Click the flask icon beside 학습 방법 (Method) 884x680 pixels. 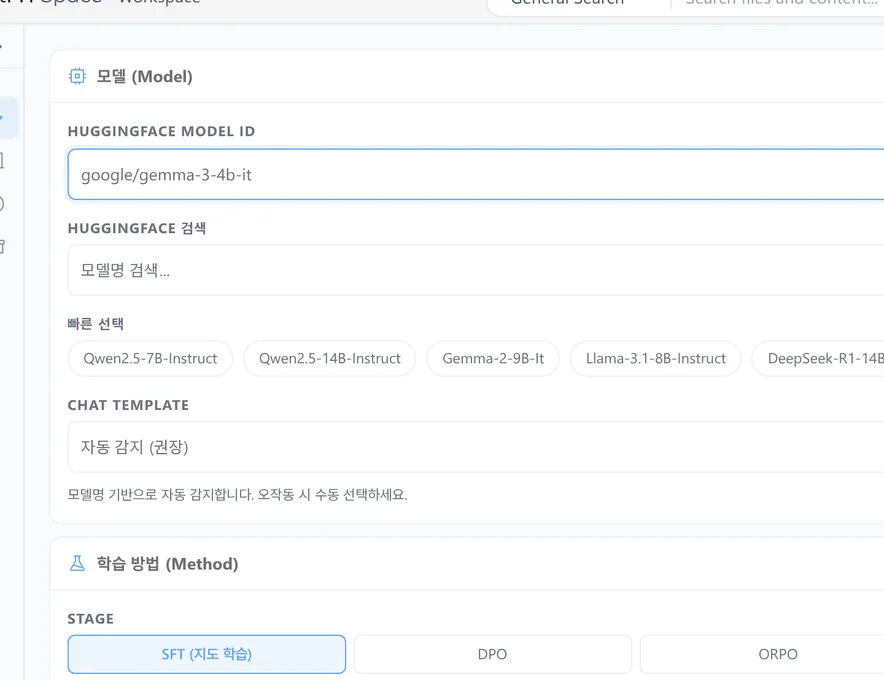pyautogui.click(x=77, y=563)
